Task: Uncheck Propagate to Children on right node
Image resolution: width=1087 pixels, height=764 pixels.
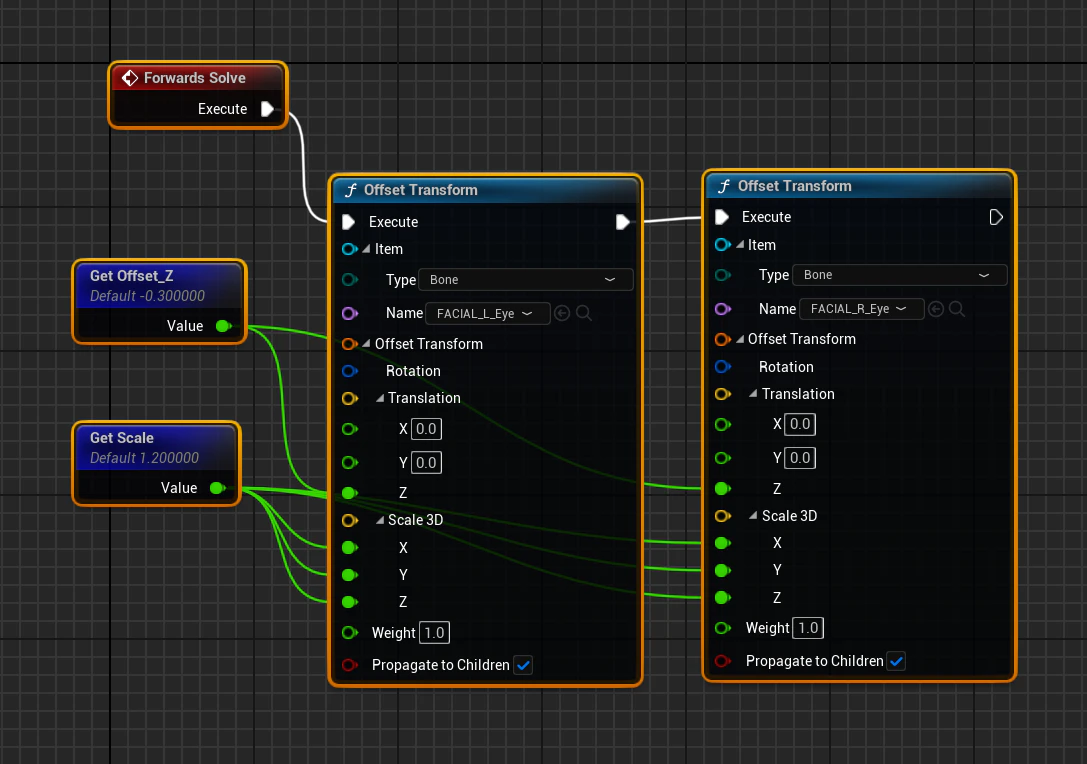Action: [896, 661]
